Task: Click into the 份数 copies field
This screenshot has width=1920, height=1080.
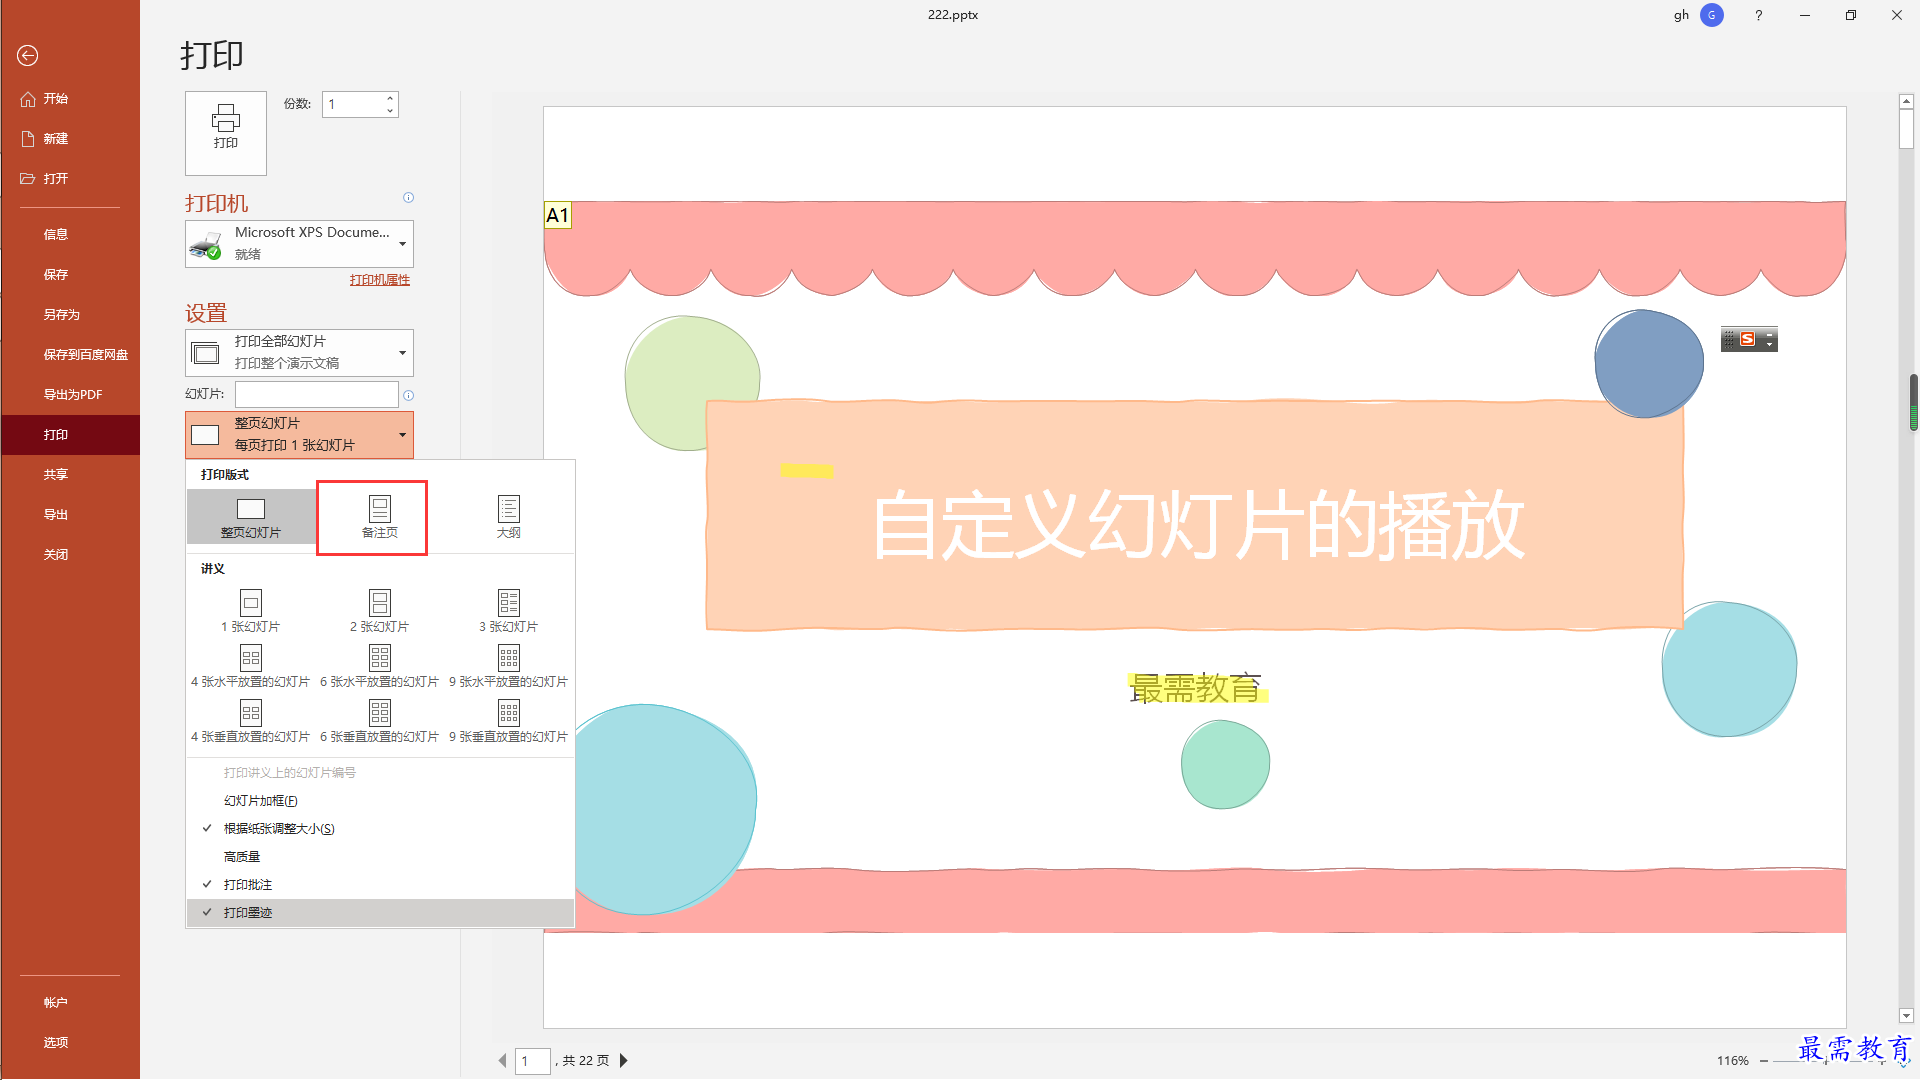Action: (352, 104)
